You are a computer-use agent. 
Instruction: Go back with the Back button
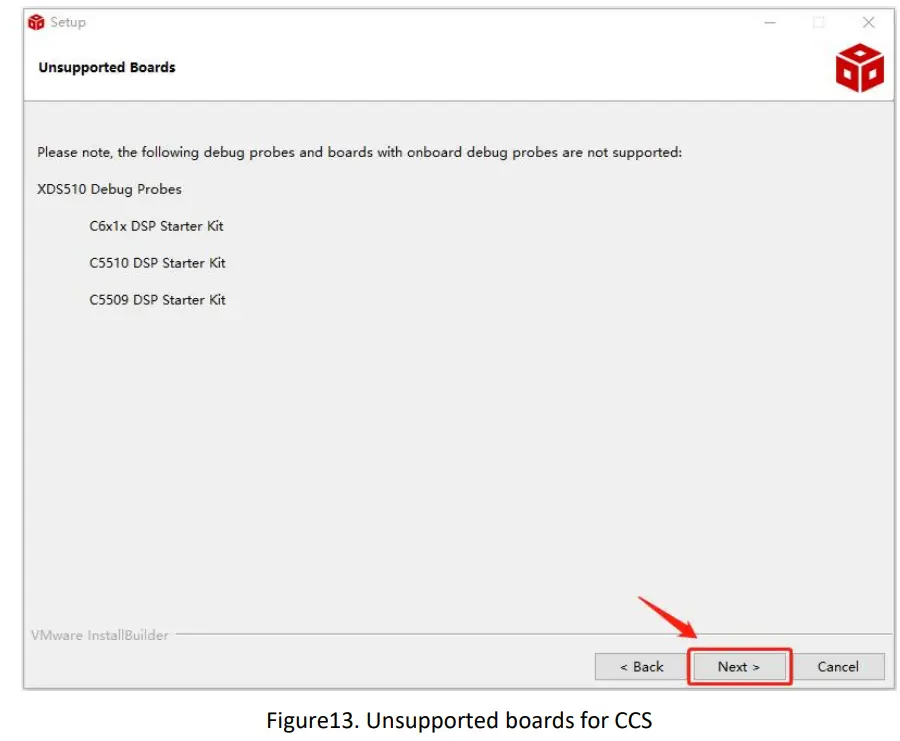tap(641, 667)
